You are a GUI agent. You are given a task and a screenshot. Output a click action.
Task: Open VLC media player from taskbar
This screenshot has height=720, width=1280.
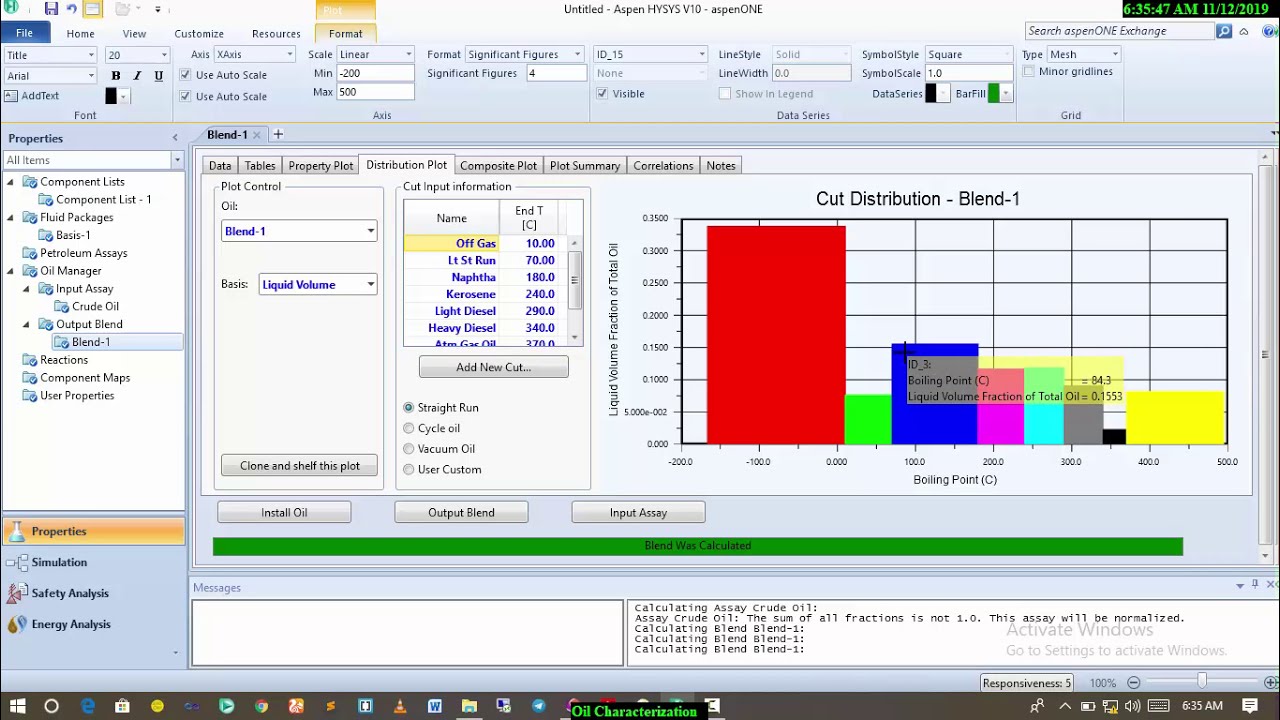click(x=400, y=706)
